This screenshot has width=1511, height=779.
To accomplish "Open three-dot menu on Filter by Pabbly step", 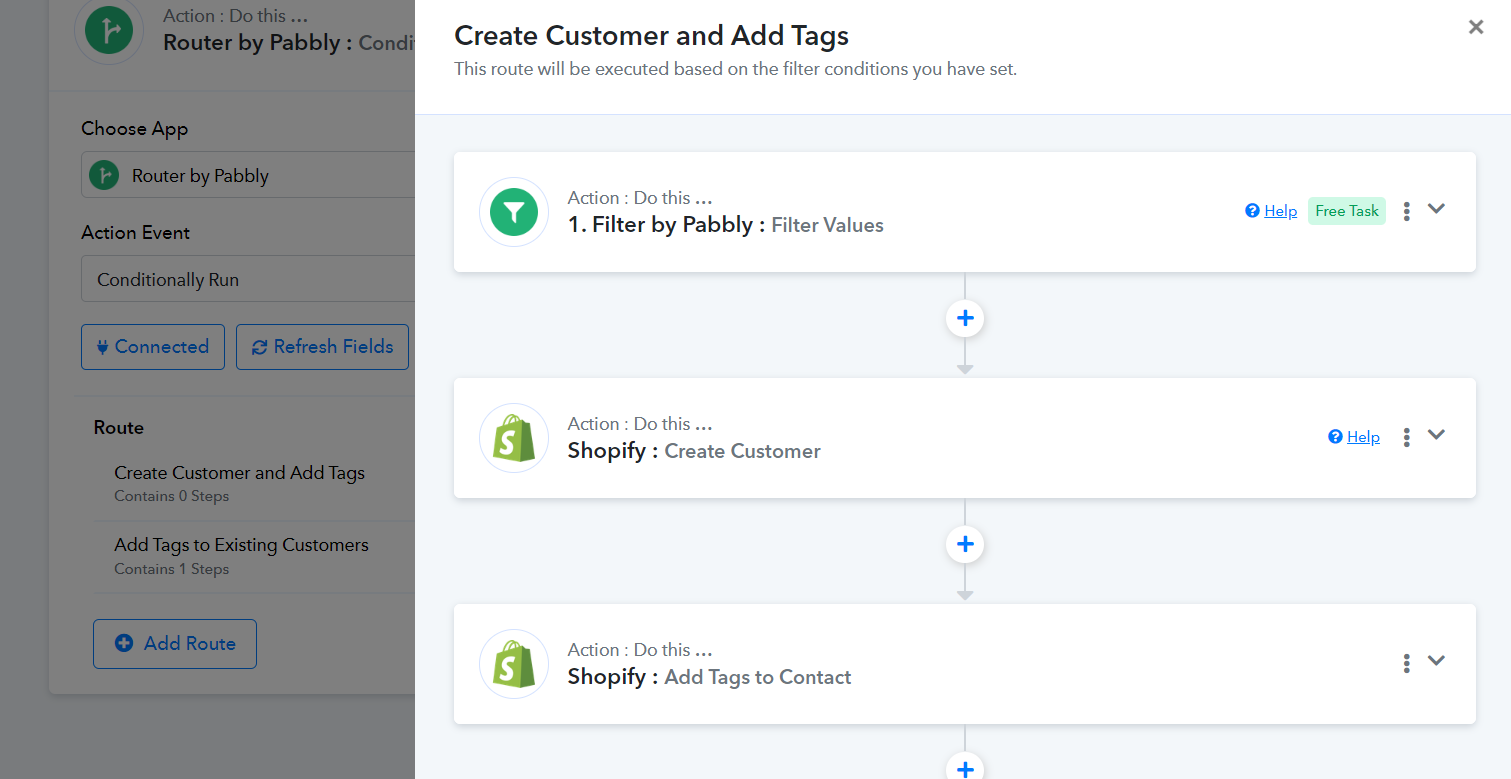I will tap(1406, 211).
